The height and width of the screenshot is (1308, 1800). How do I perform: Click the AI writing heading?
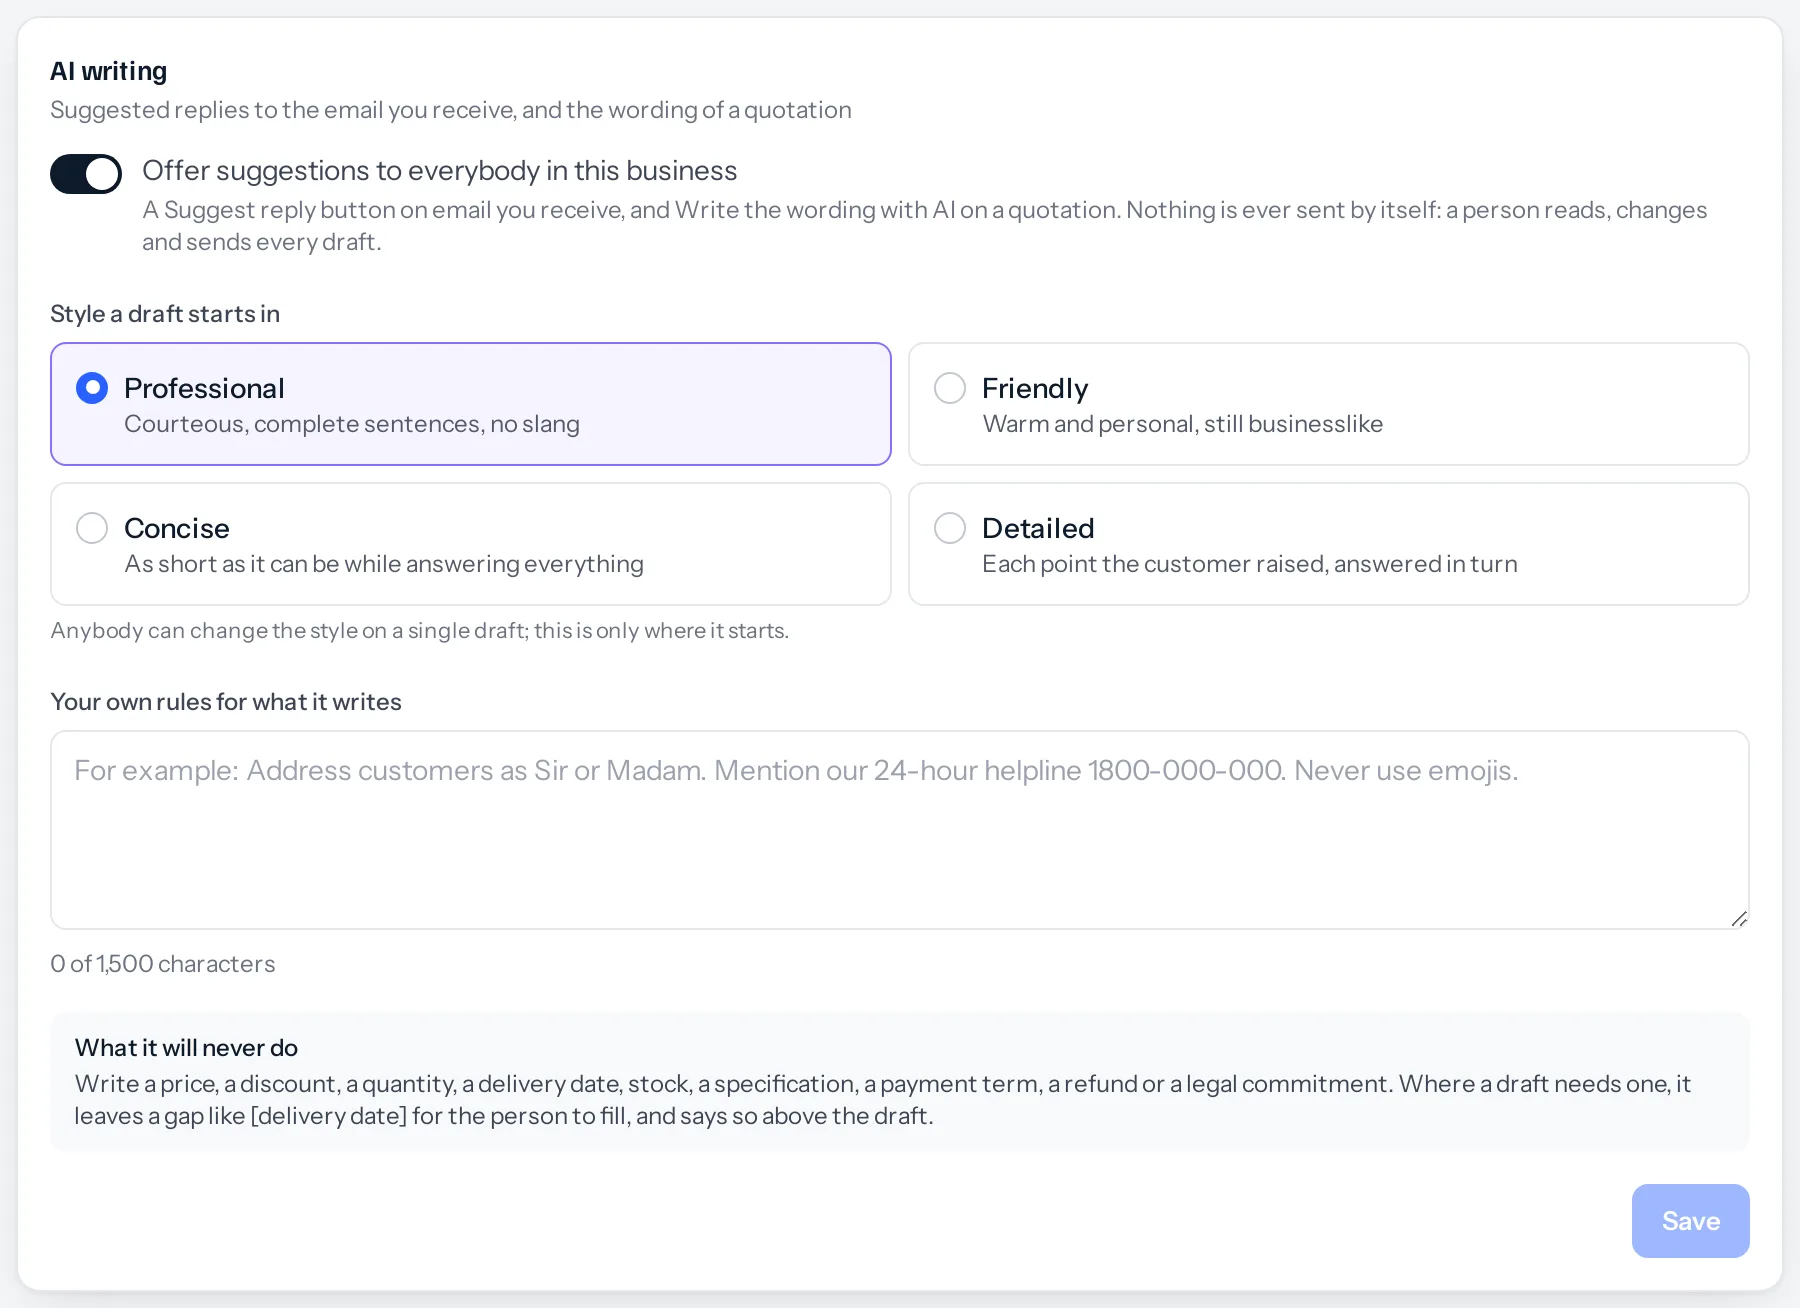tap(109, 71)
